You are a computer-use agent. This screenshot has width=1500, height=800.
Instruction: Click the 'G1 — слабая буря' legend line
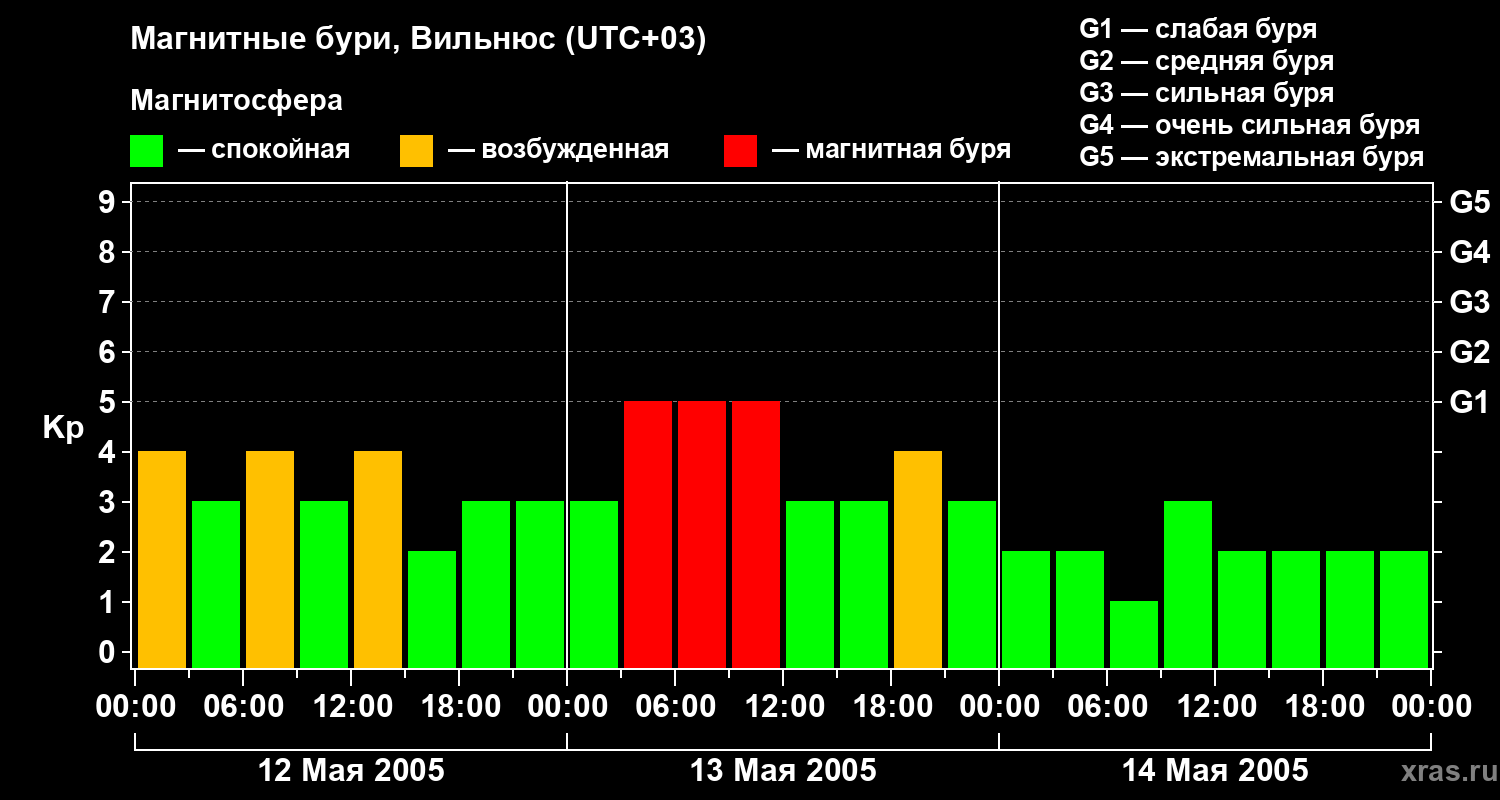click(x=1198, y=28)
